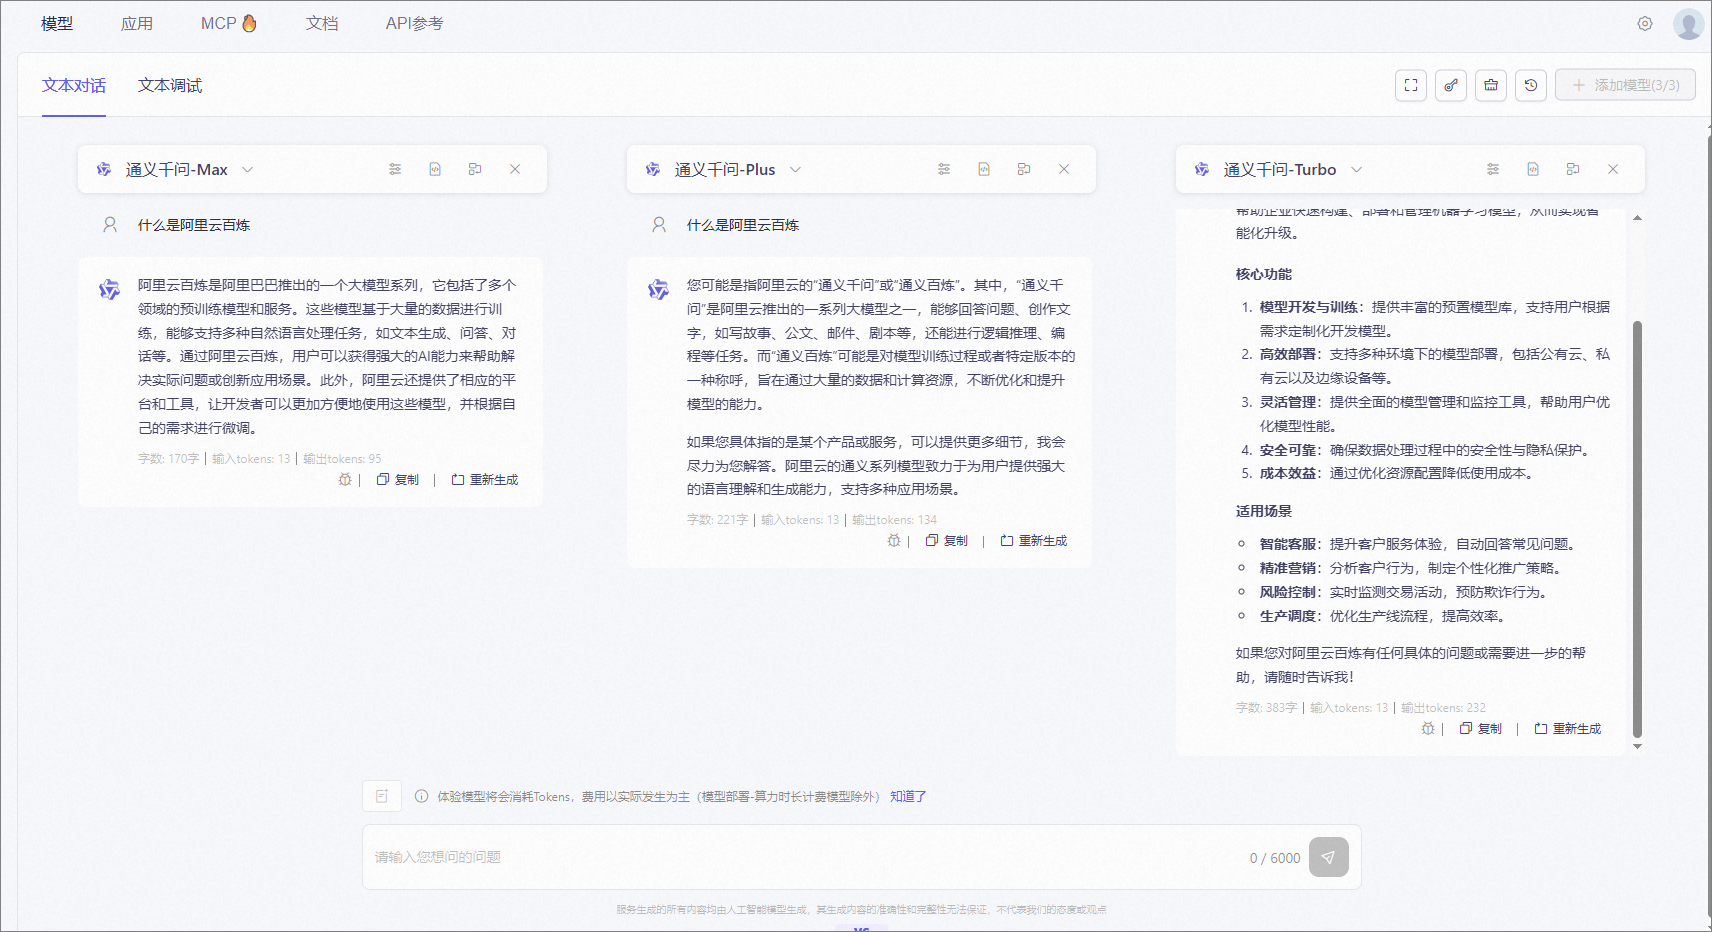The image size is (1712, 932).
Task: Click the 输出tokens: 134 stat under Plus reply
Action: (894, 520)
